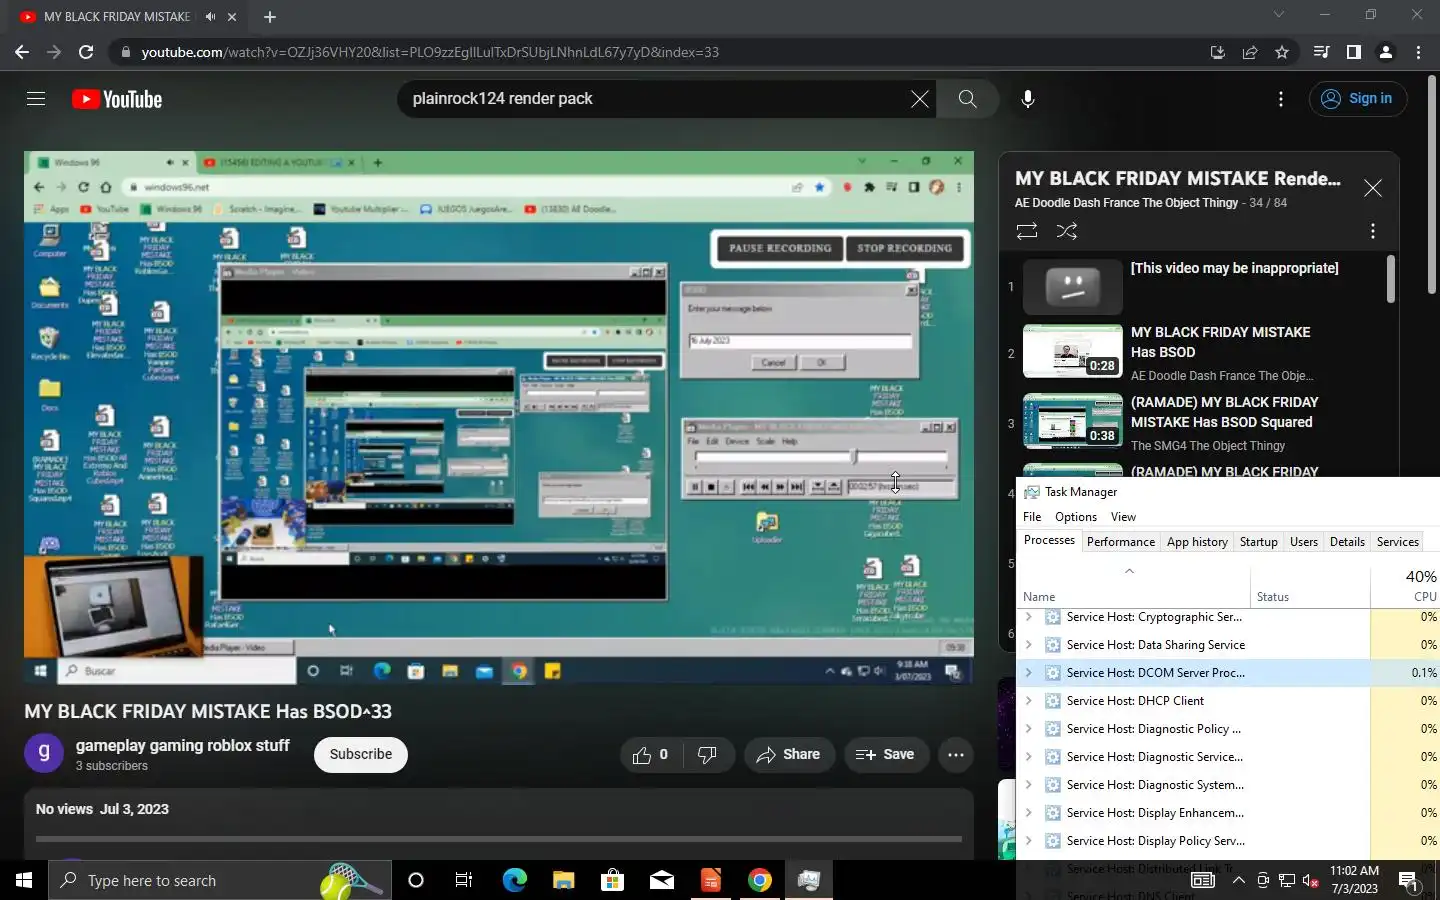Image resolution: width=1440 pixels, height=900 pixels.
Task: Click the address bar URL
Action: coord(430,52)
